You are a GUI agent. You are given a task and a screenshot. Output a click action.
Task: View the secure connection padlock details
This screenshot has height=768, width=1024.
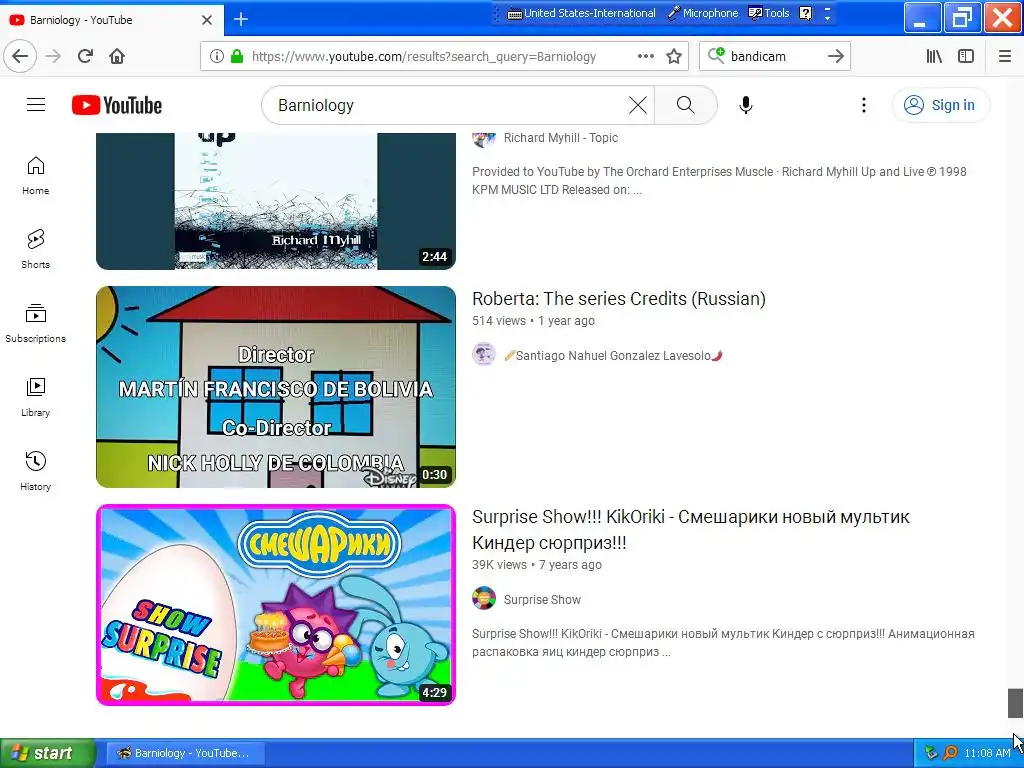pyautogui.click(x=237, y=56)
